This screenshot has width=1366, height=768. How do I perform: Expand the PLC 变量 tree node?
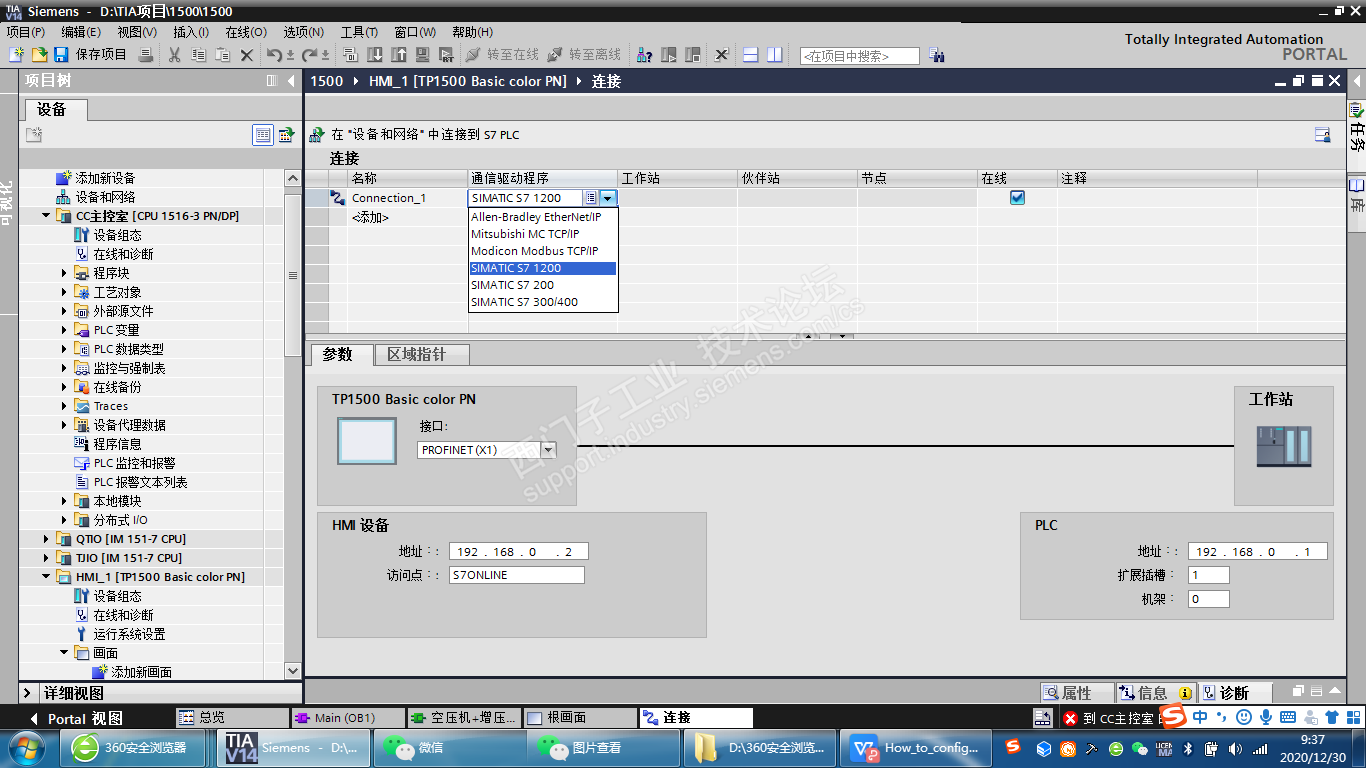[x=64, y=330]
